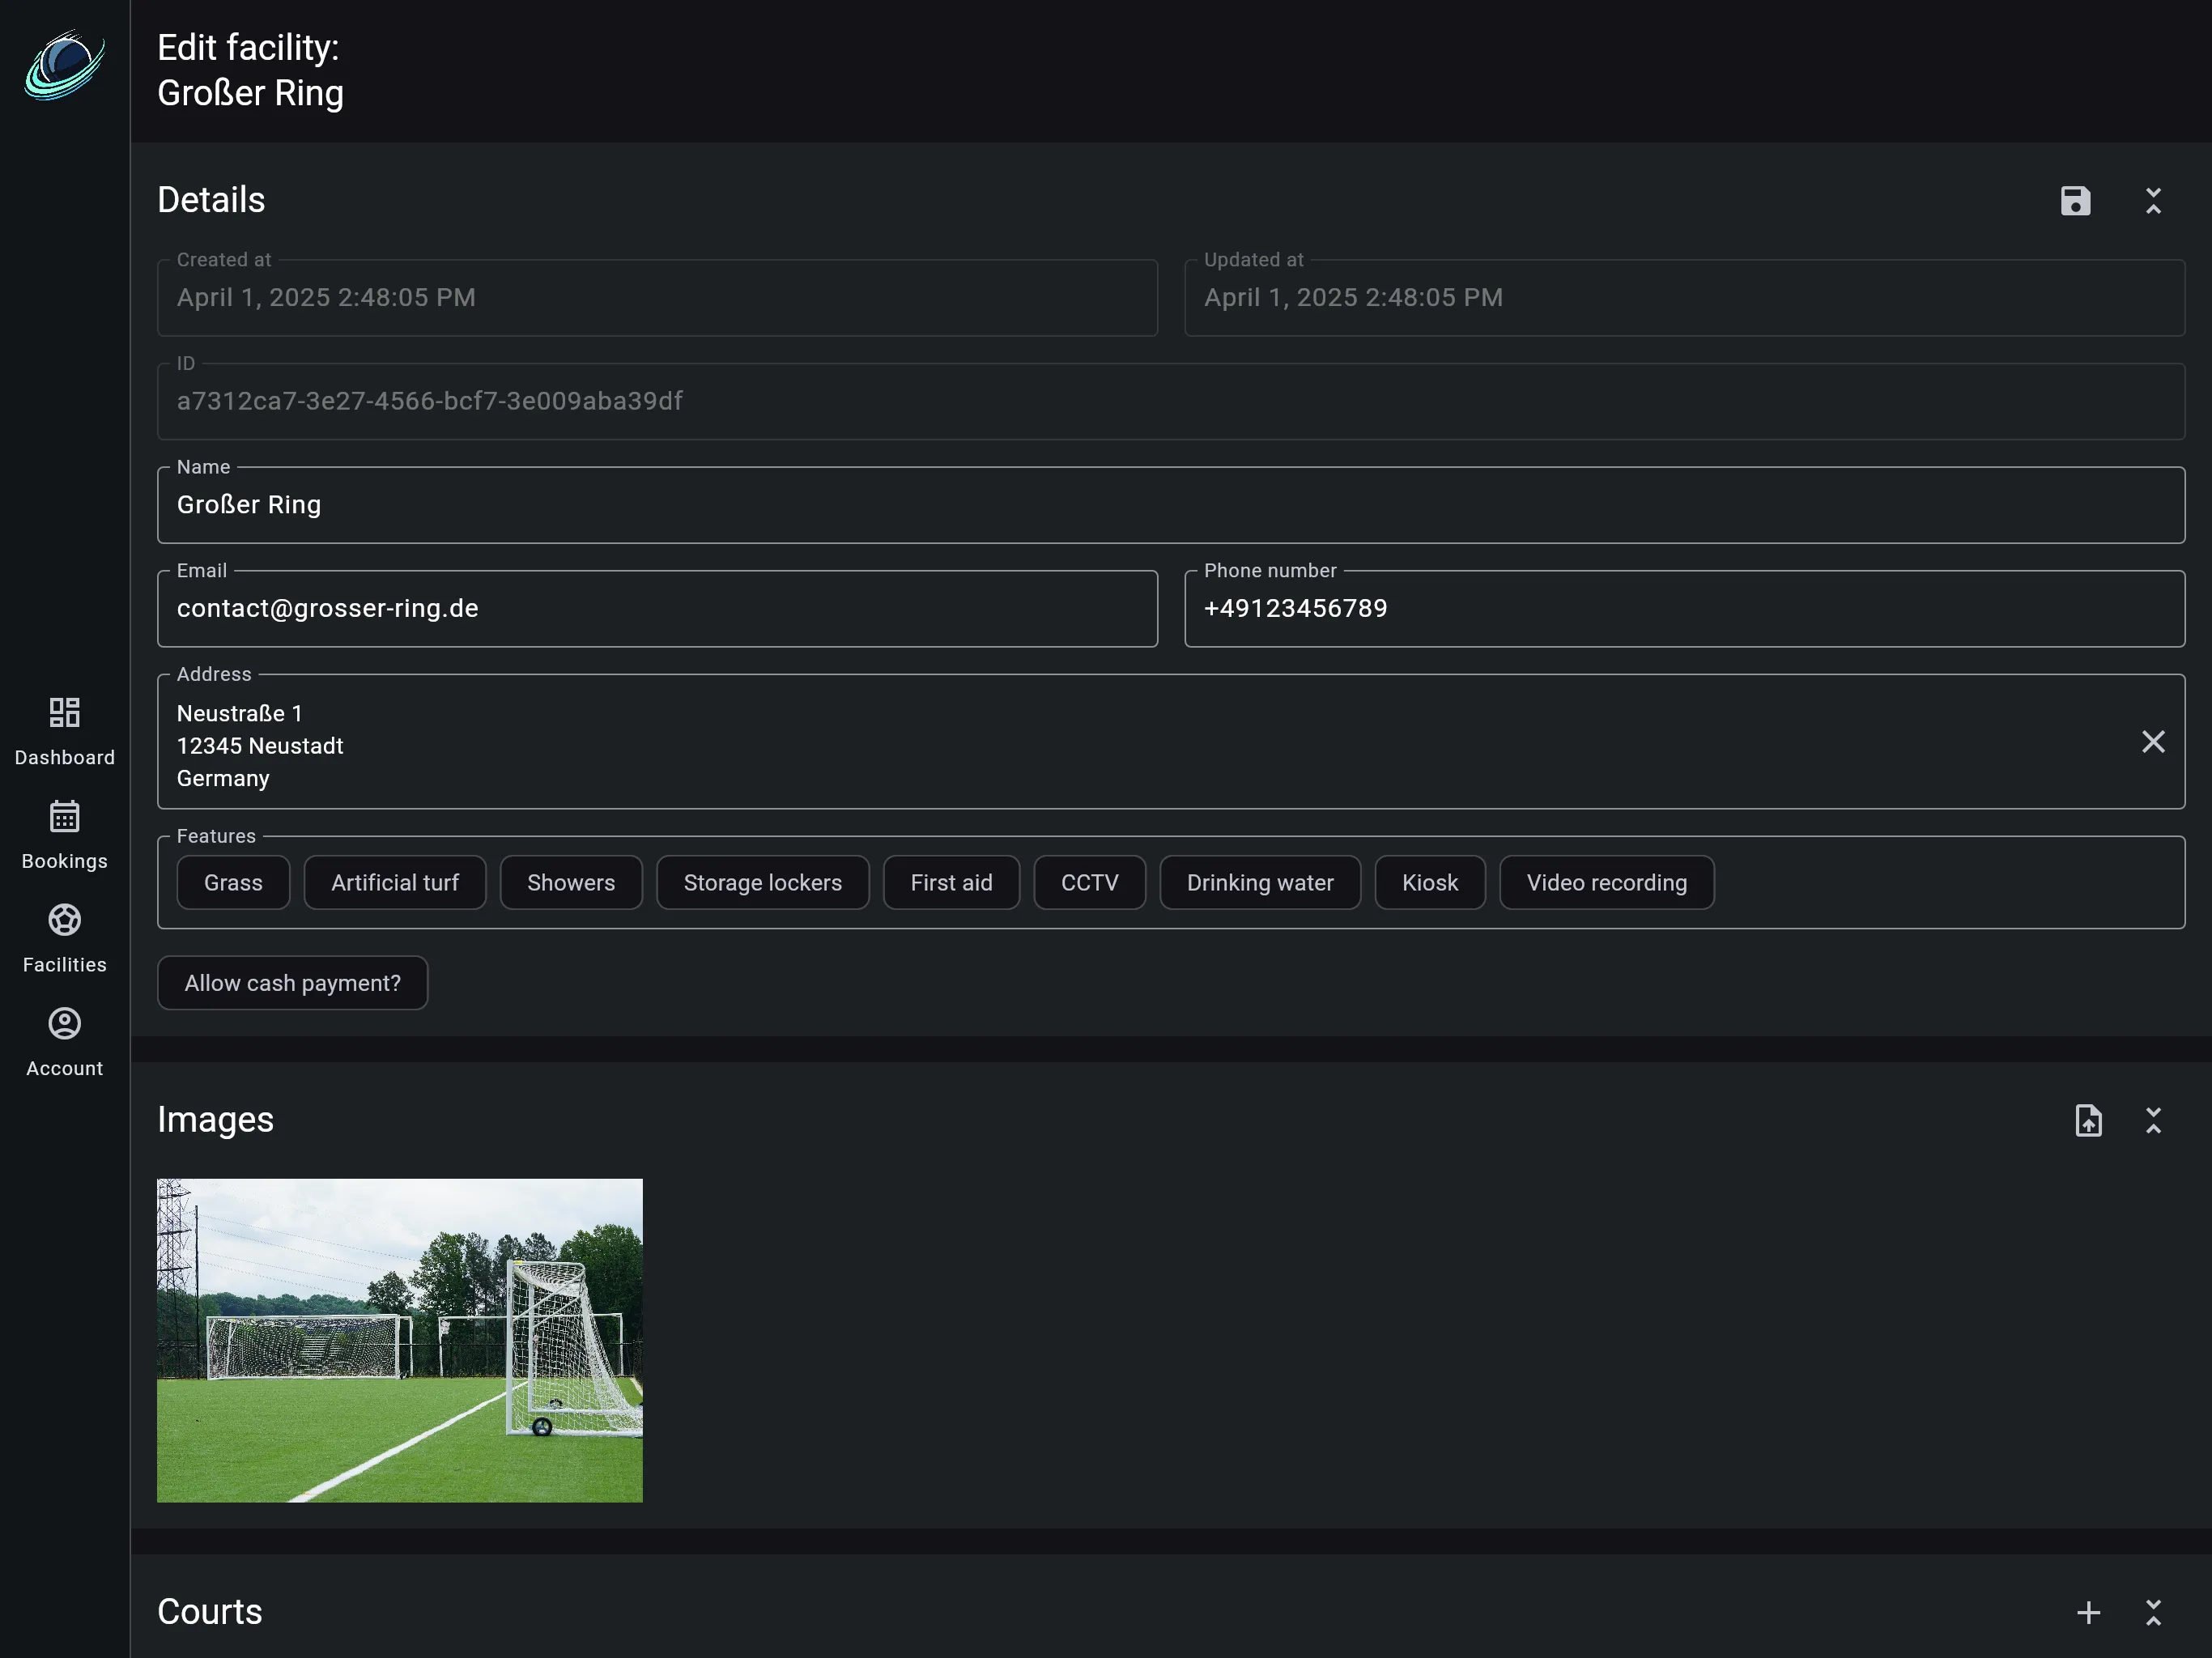
Task: Click the upload image icon in Images section
Action: [2089, 1120]
